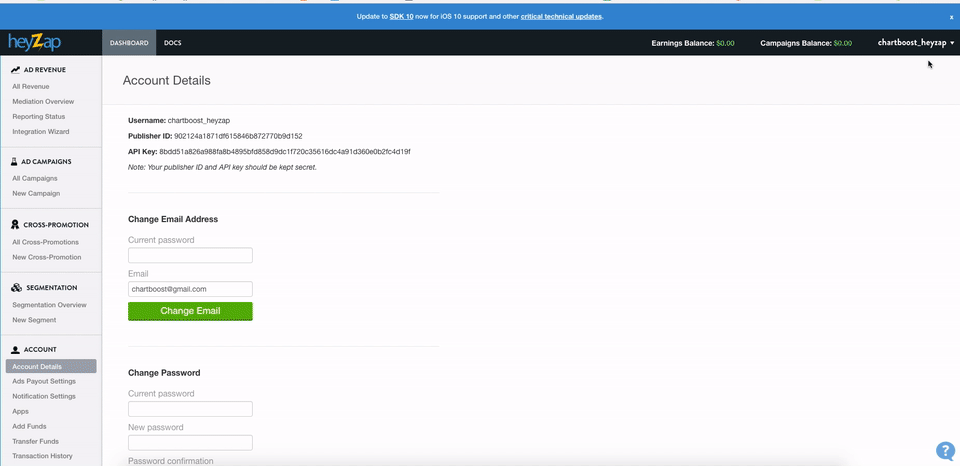Screen dimensions: 960x466
Task: Switch to the Dashboard tab
Action: point(129,43)
